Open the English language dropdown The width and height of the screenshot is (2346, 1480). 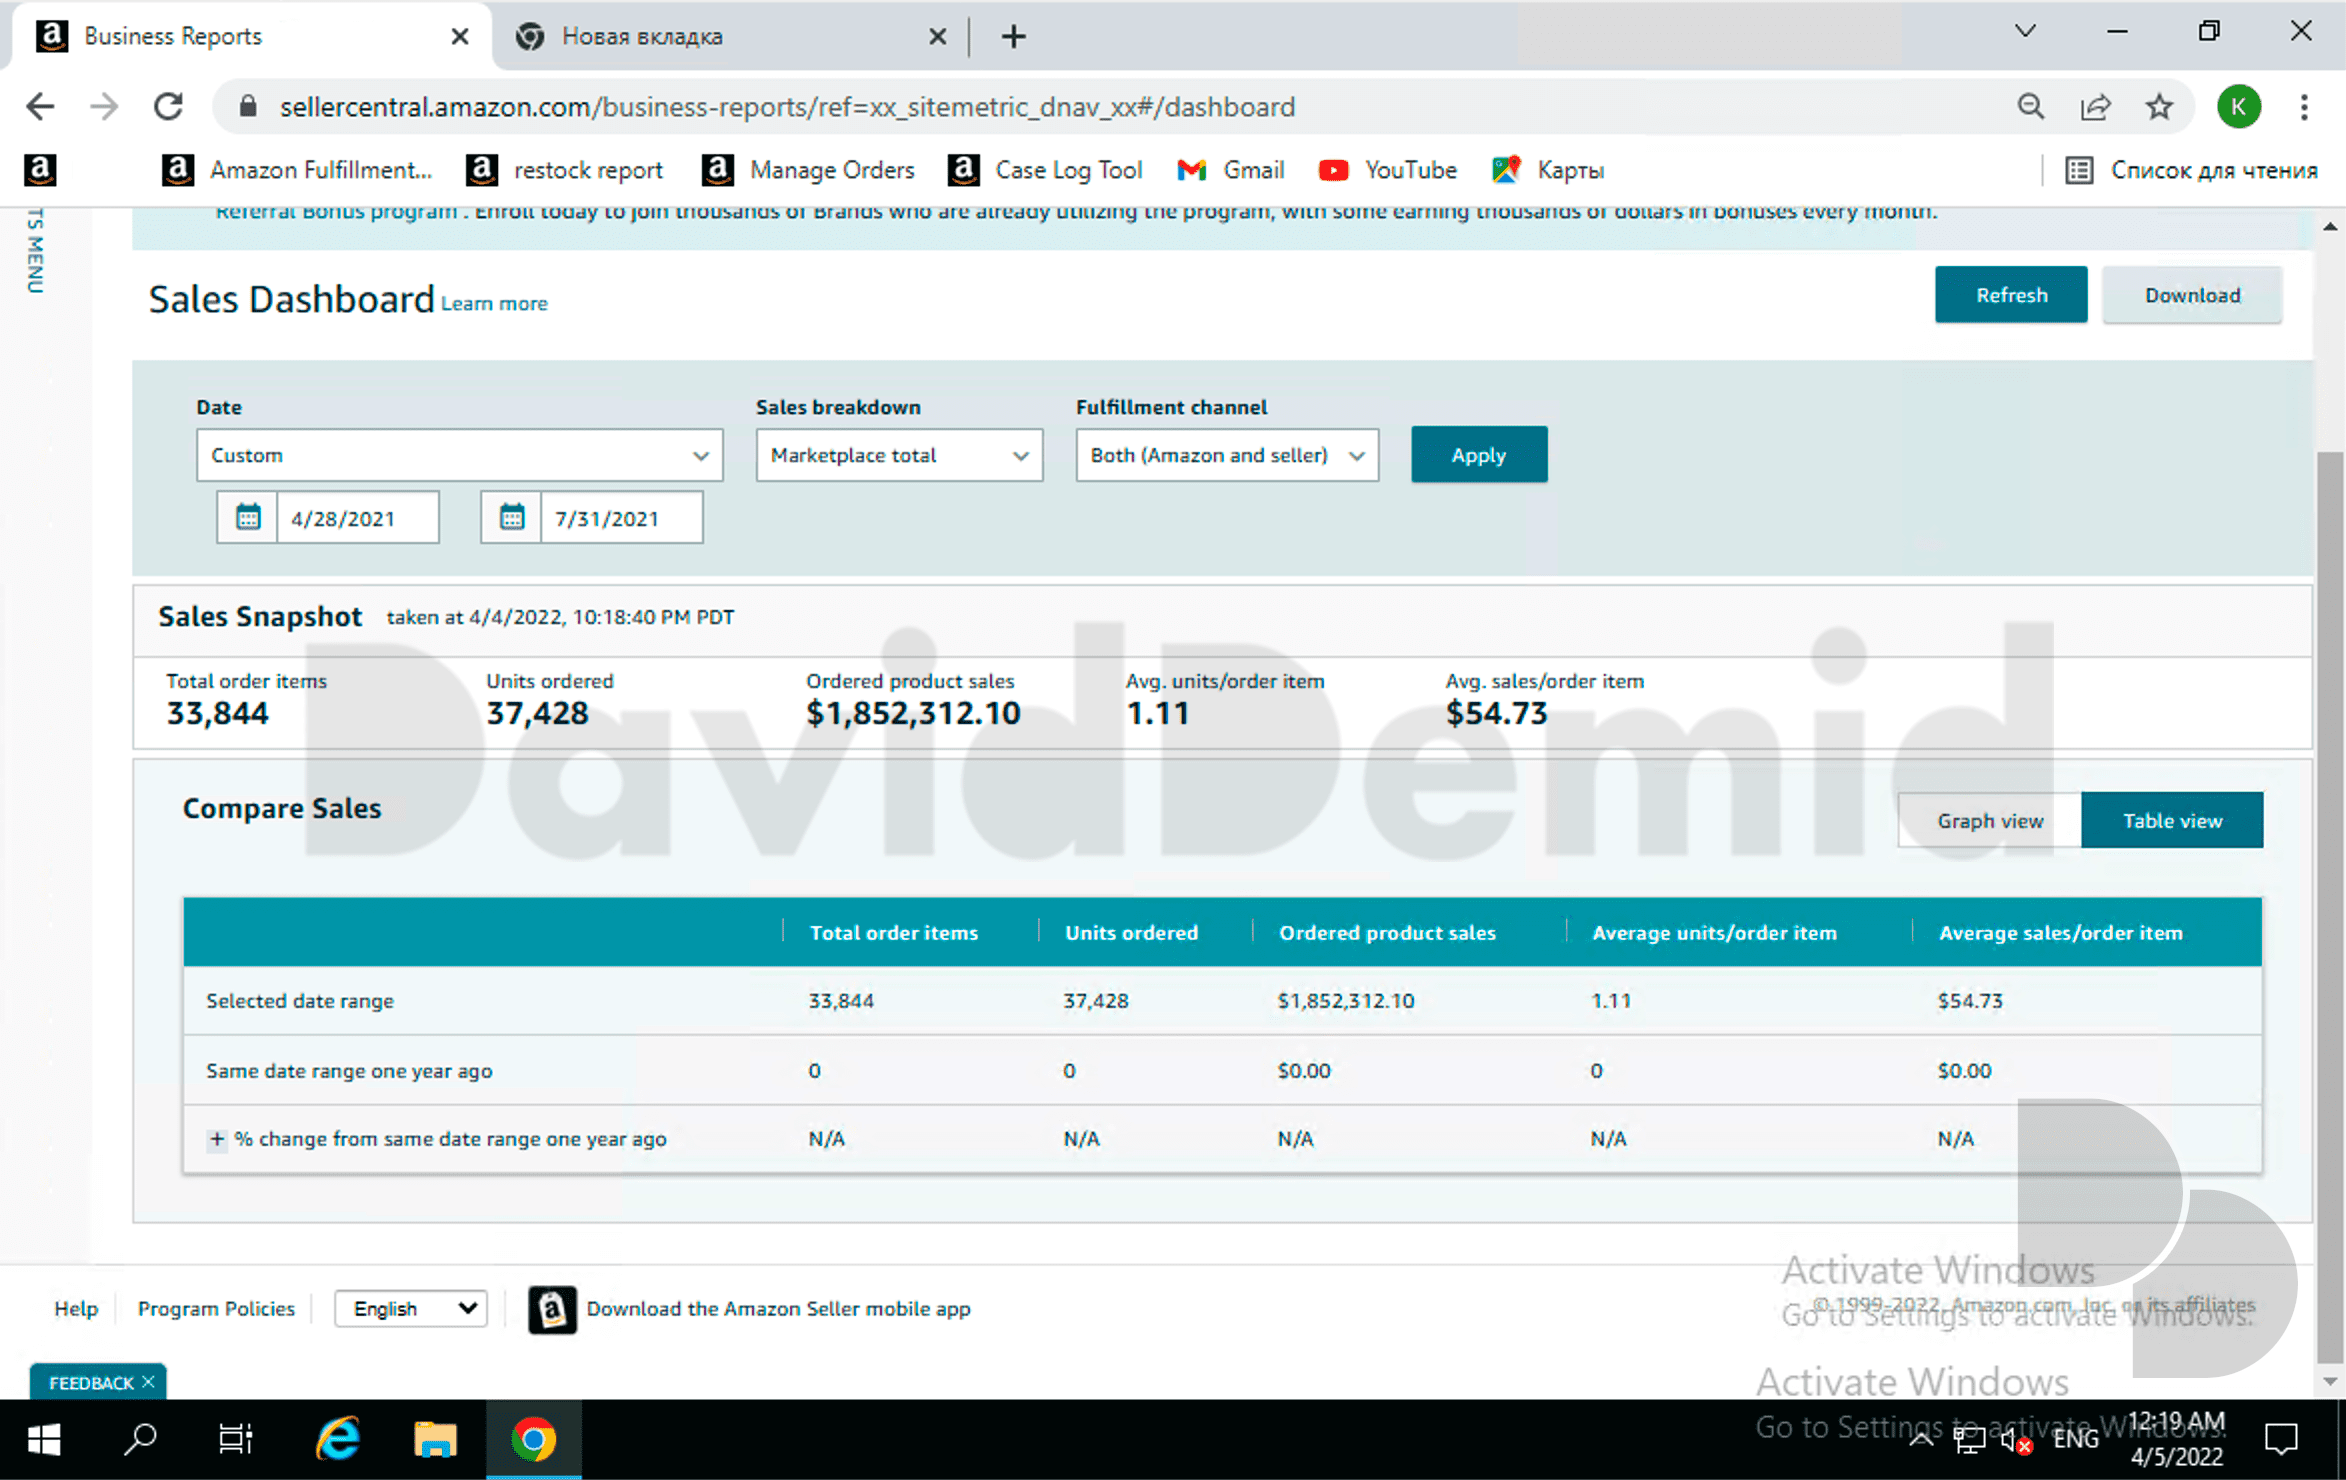tap(411, 1308)
